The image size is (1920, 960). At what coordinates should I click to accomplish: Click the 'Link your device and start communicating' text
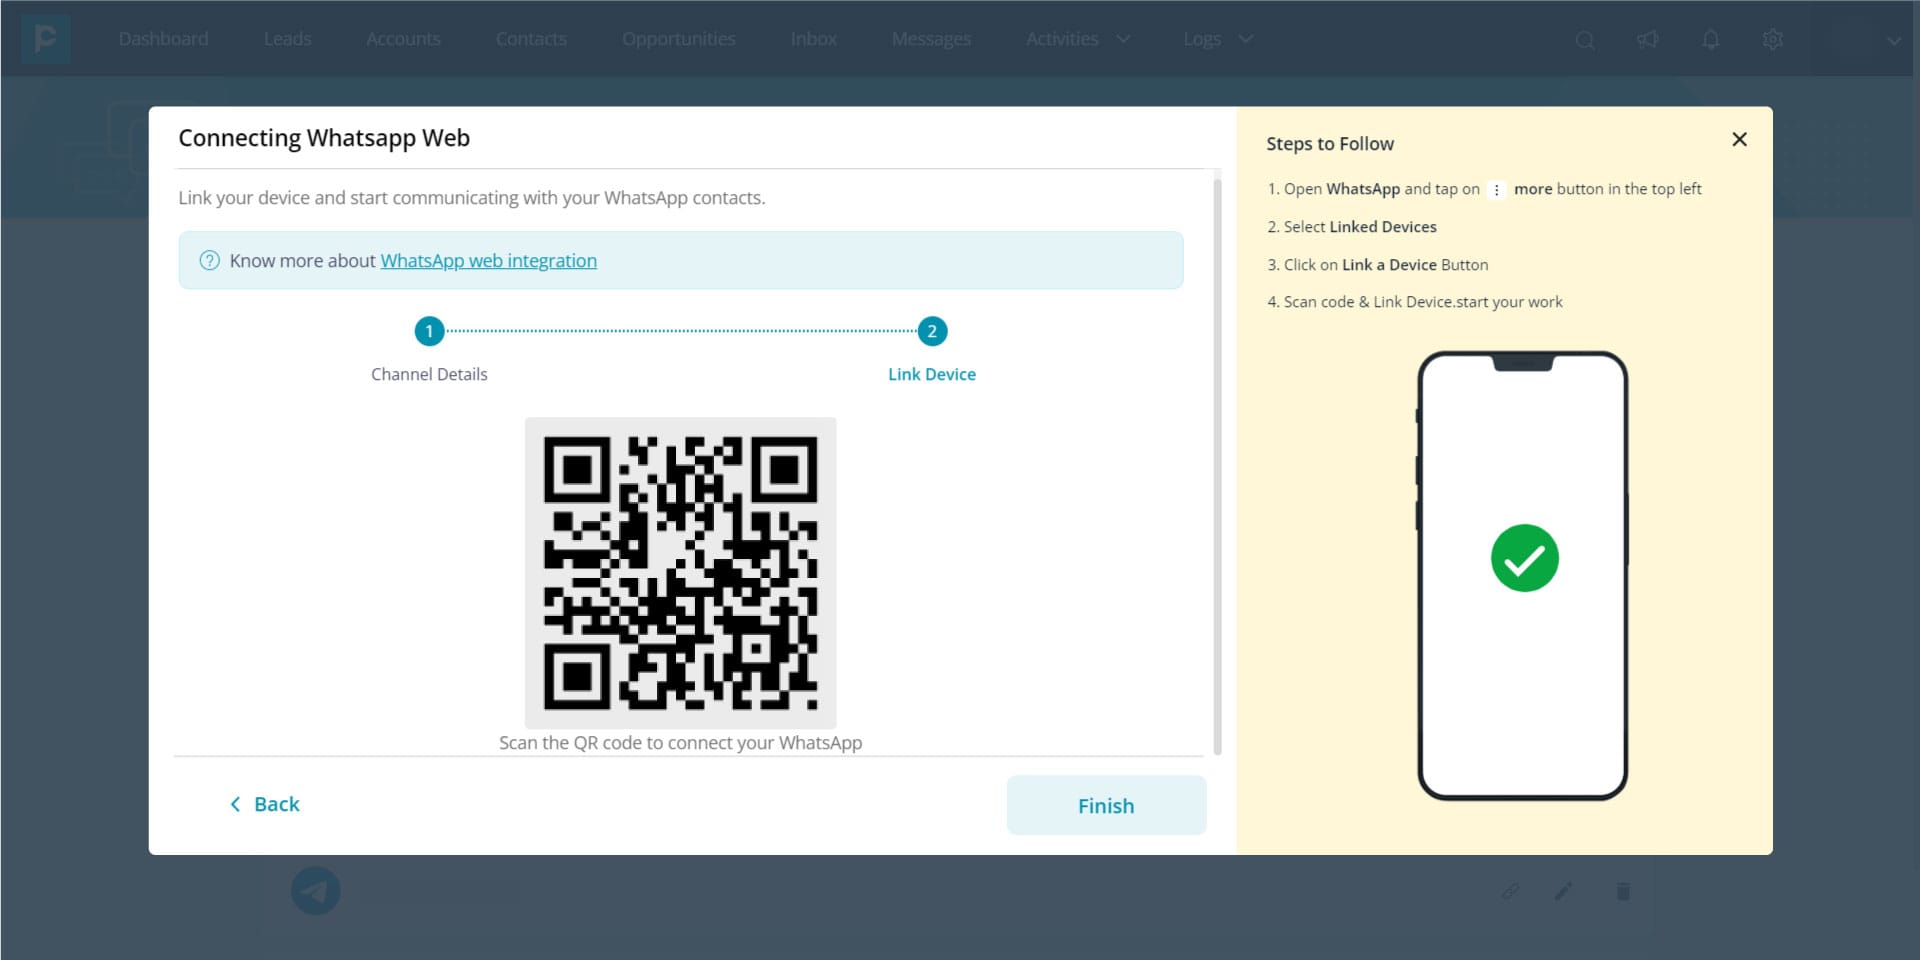[x=472, y=198]
